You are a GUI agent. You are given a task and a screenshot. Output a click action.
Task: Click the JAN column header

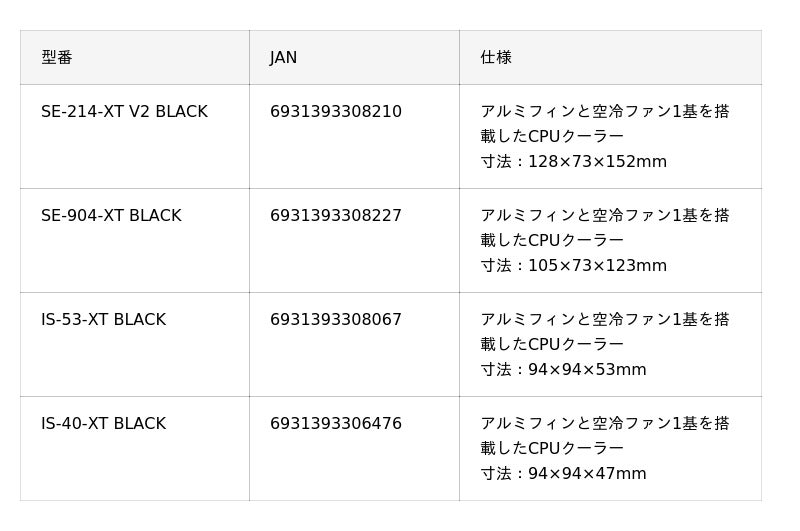tap(283, 58)
